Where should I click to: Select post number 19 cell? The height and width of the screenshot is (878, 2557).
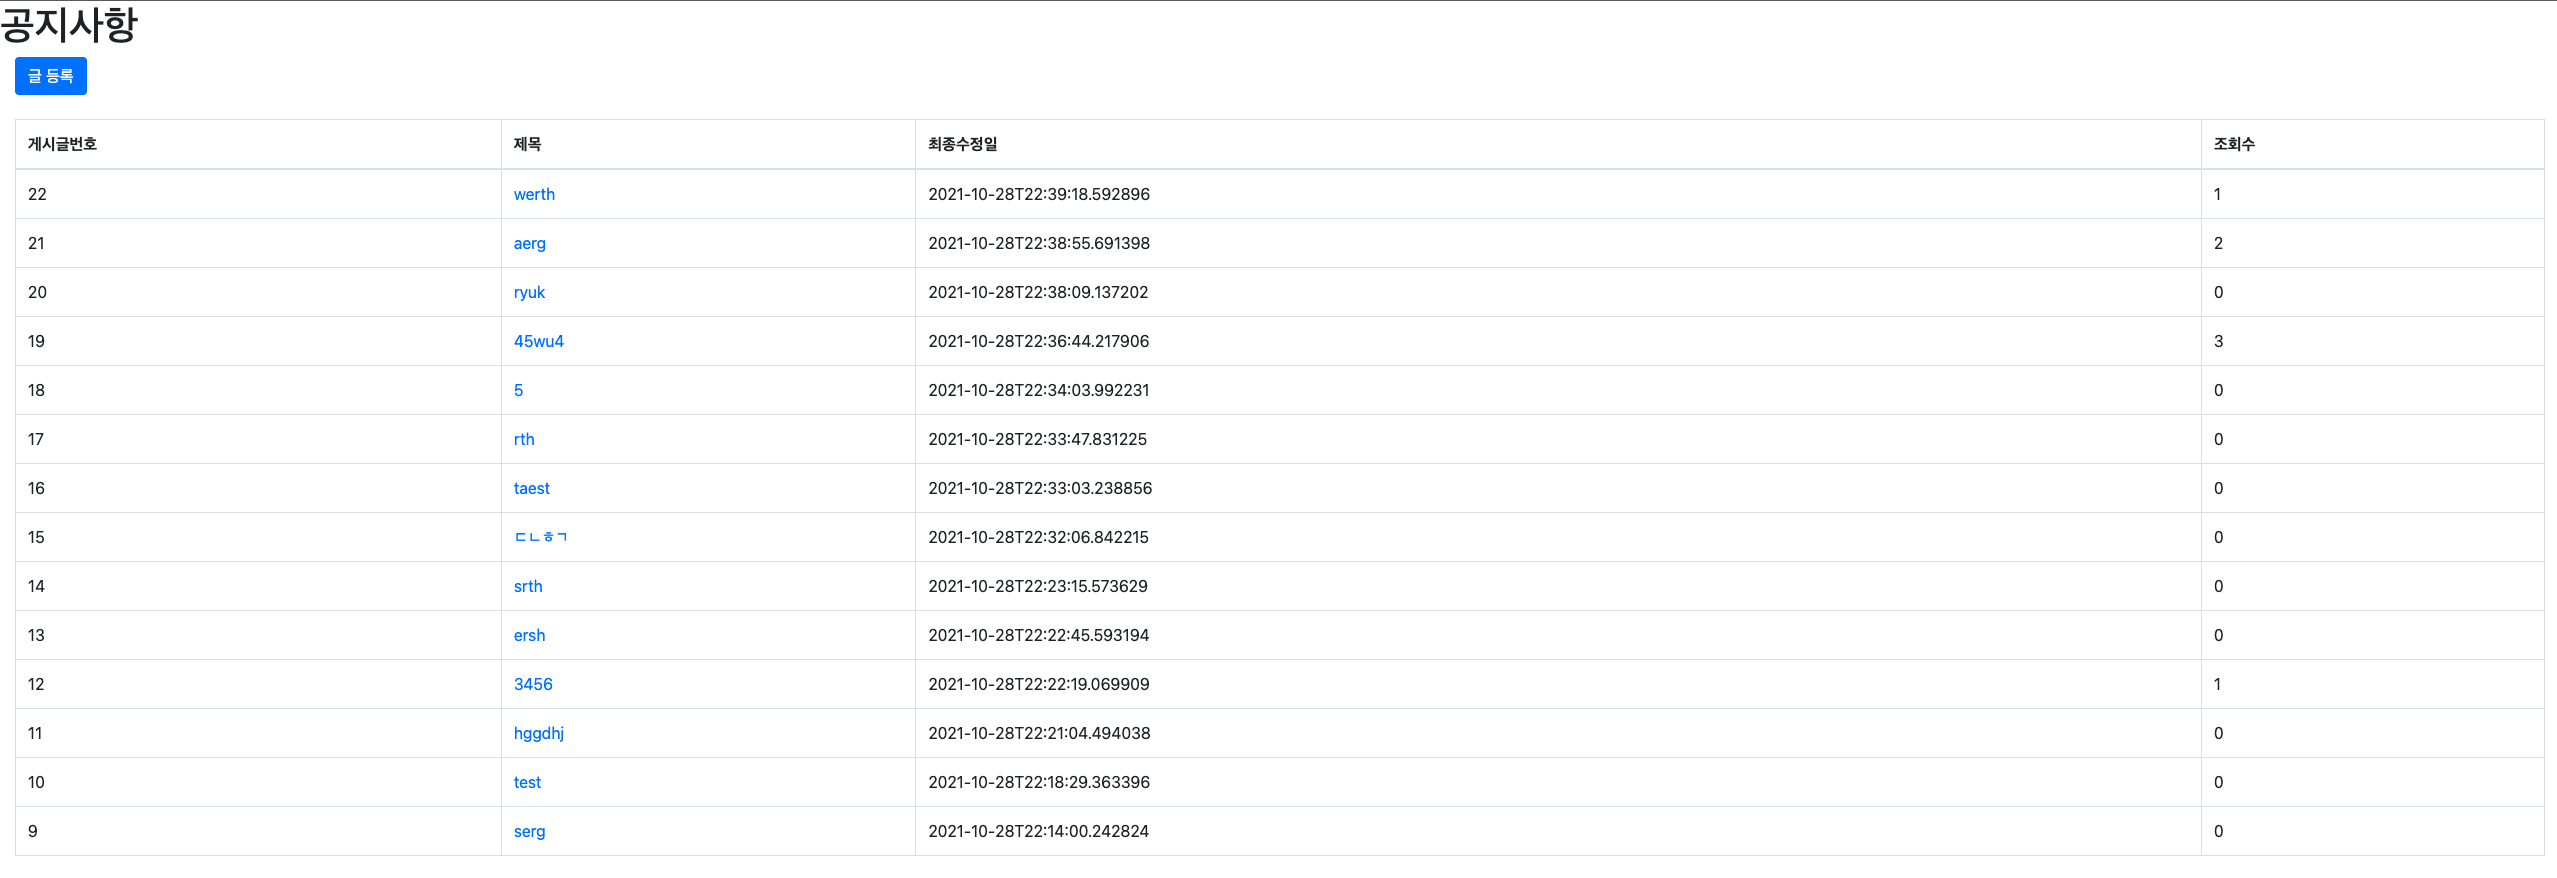click(258, 341)
